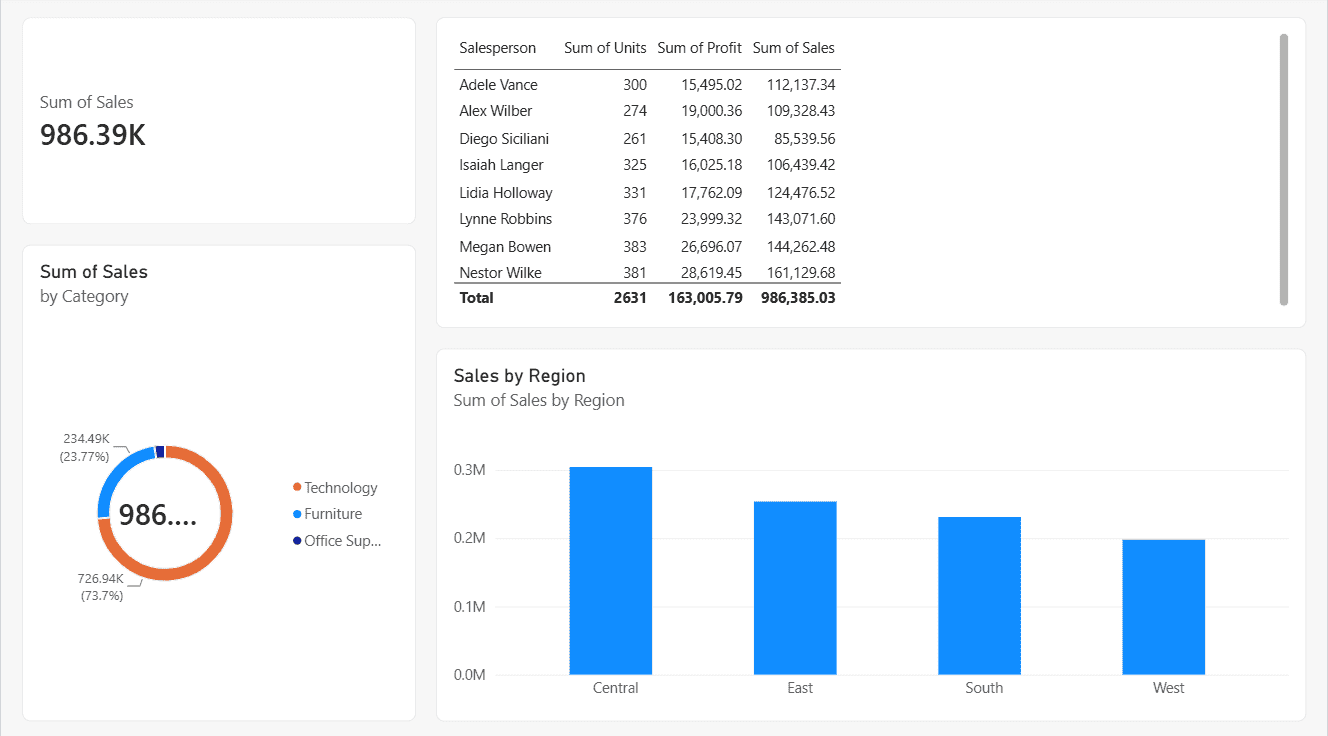The width and height of the screenshot is (1328, 736).
Task: Click Nestor Wilke's sales 161,129.68
Action: coord(801,273)
